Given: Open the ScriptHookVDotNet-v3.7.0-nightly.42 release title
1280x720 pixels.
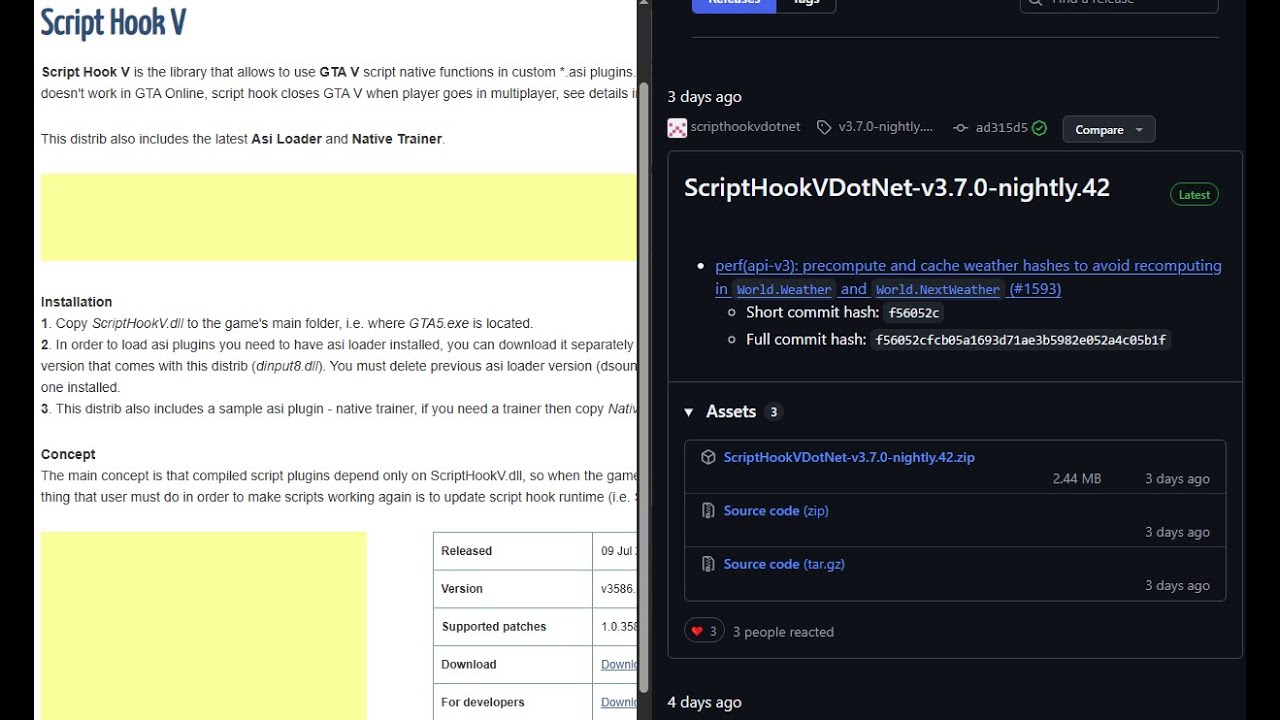Looking at the screenshot, I should click(897, 188).
